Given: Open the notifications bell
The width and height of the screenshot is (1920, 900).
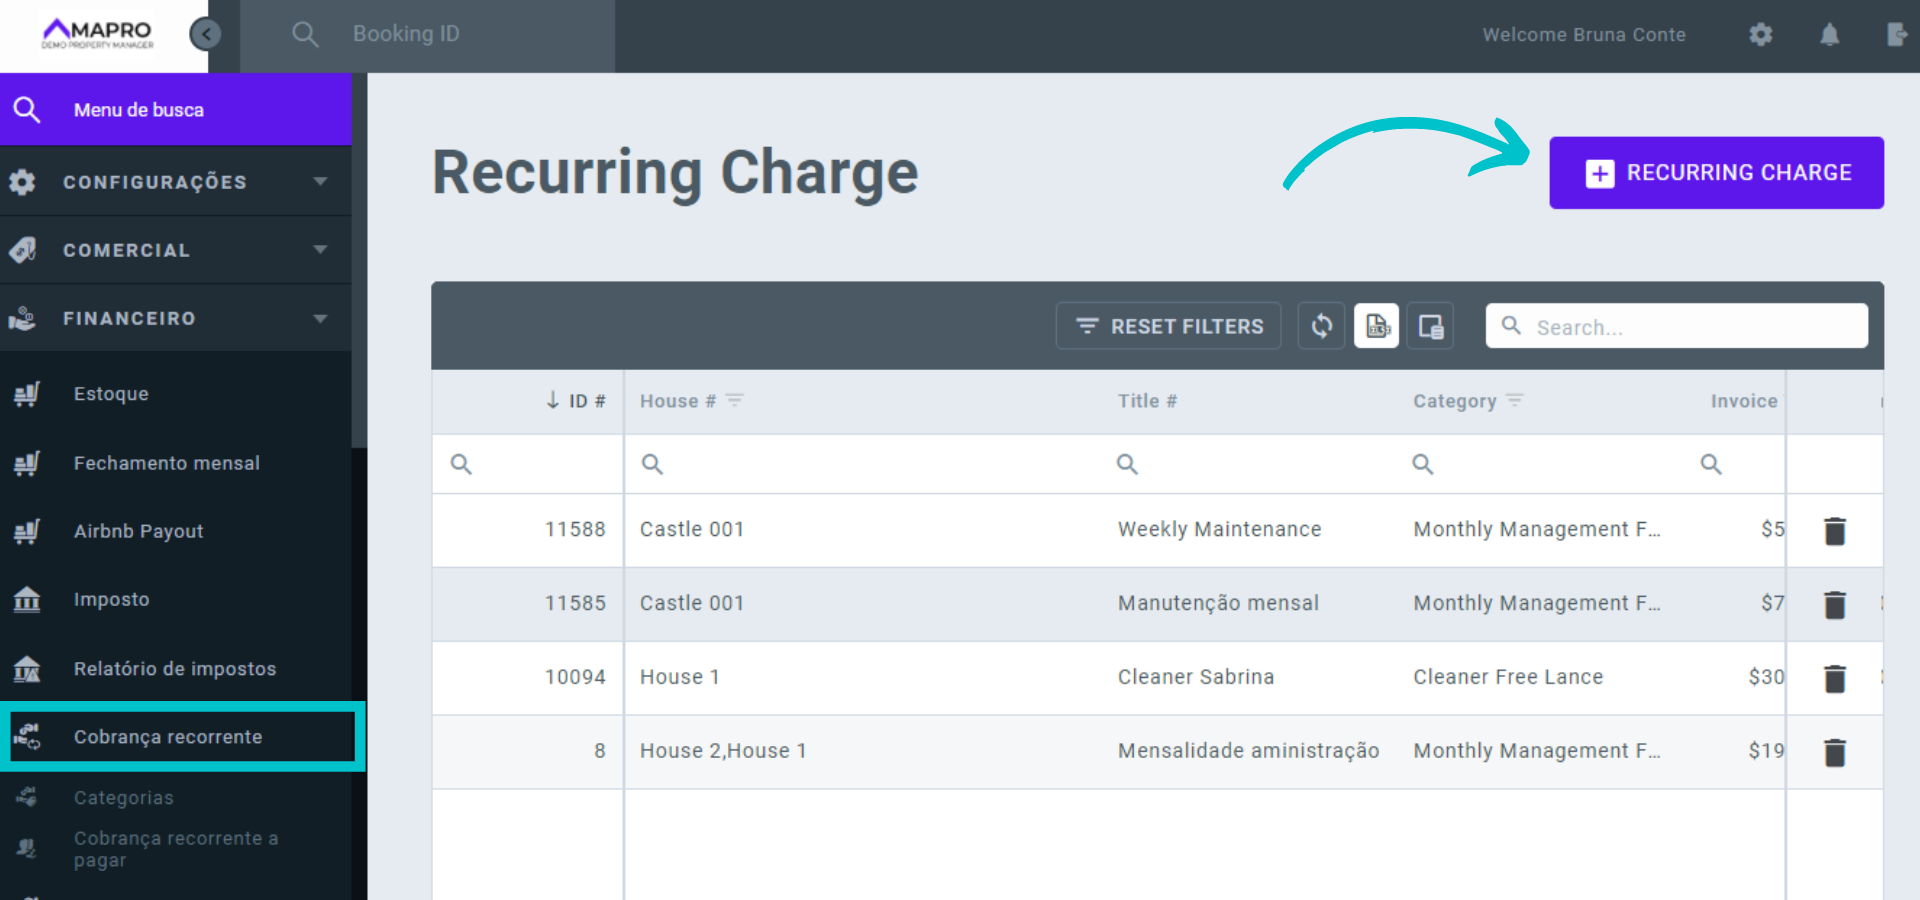Looking at the screenshot, I should coord(1829,35).
